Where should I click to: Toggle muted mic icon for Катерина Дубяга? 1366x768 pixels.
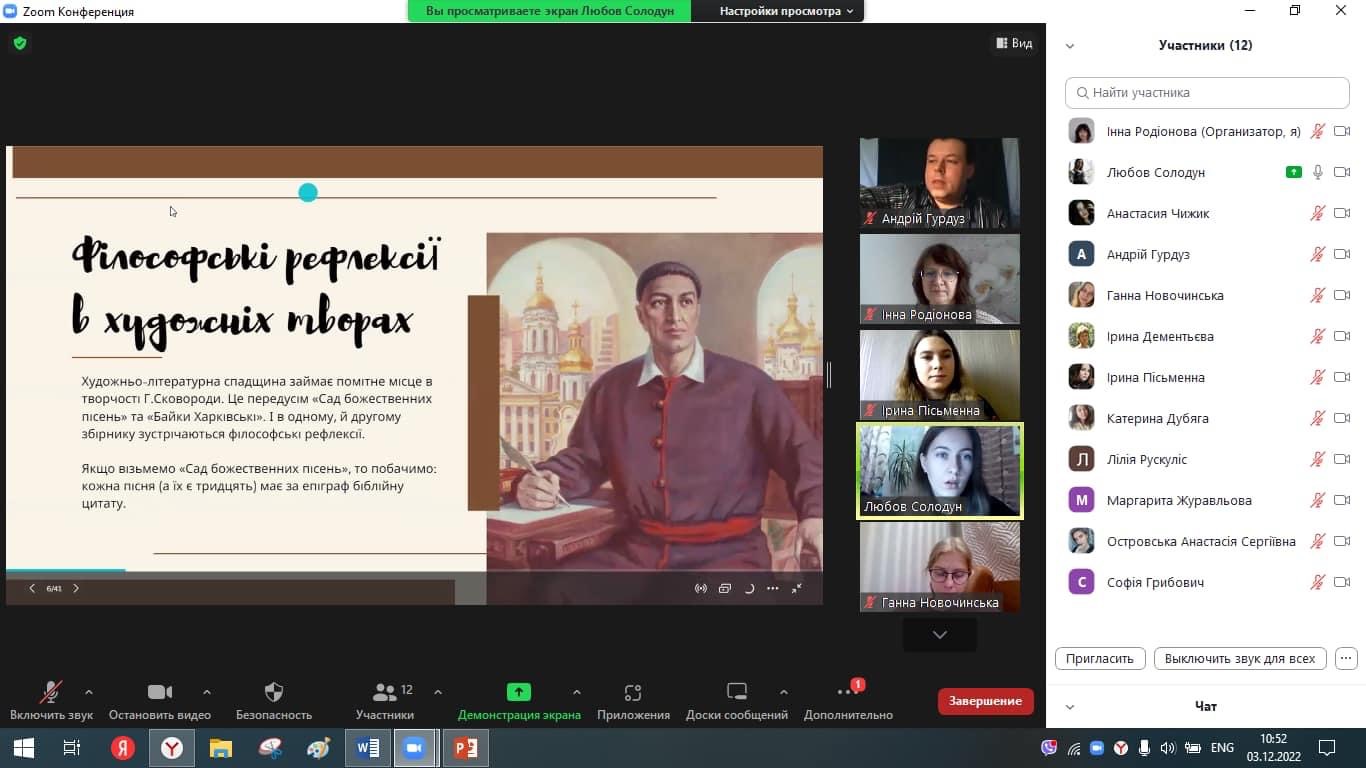(1318, 418)
